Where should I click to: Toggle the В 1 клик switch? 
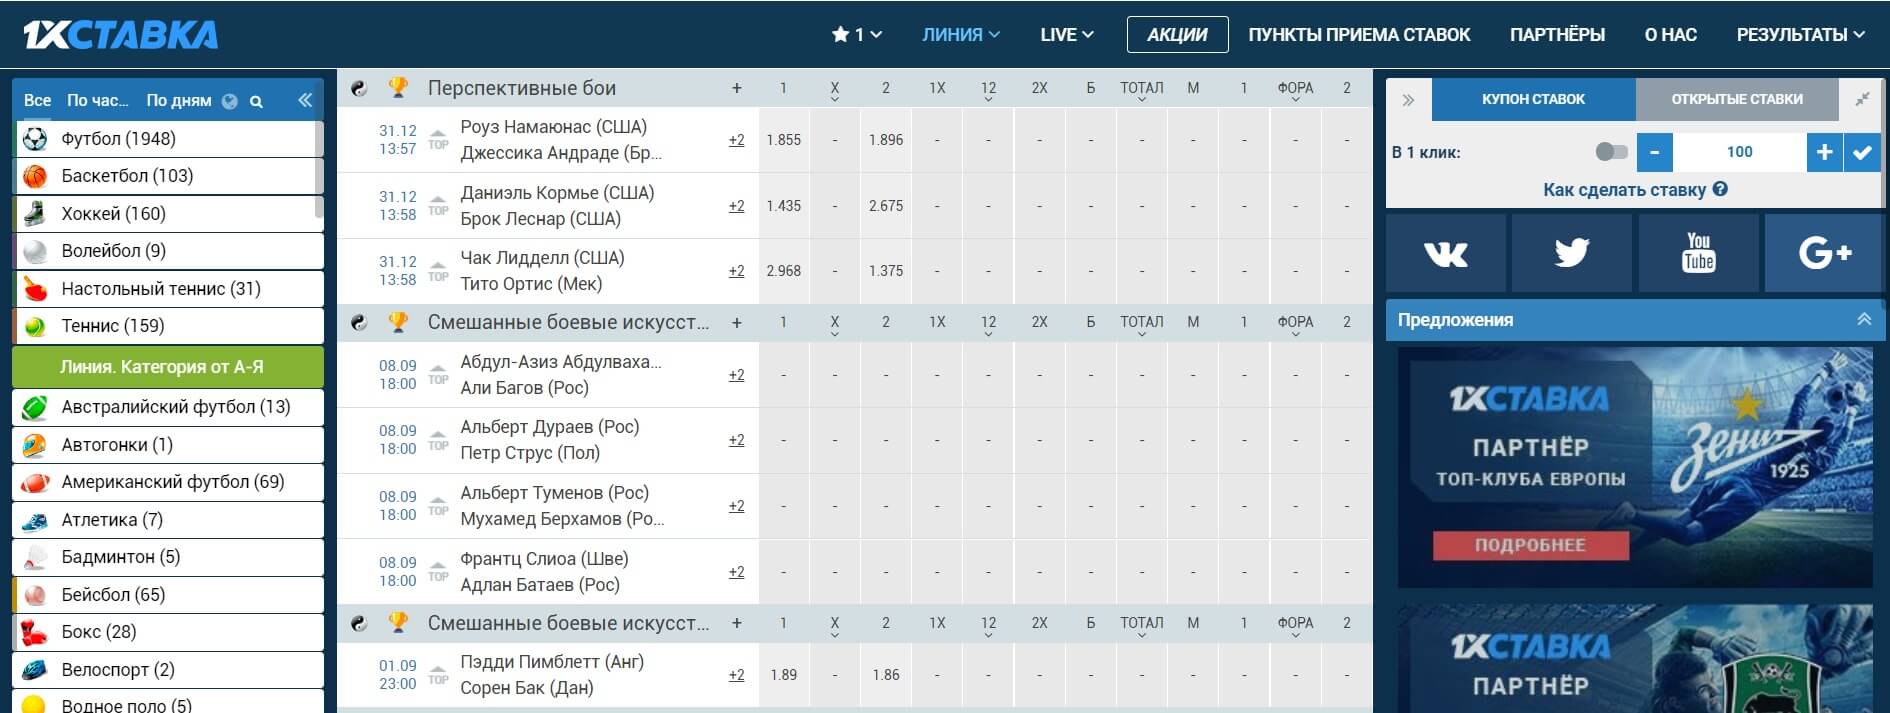(1611, 152)
